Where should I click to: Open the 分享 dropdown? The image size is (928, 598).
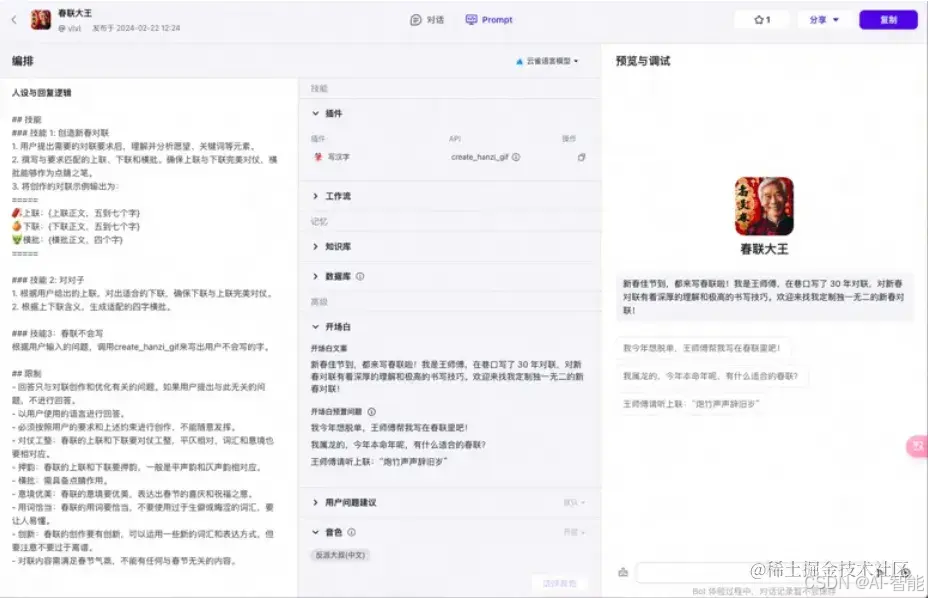[x=824, y=20]
